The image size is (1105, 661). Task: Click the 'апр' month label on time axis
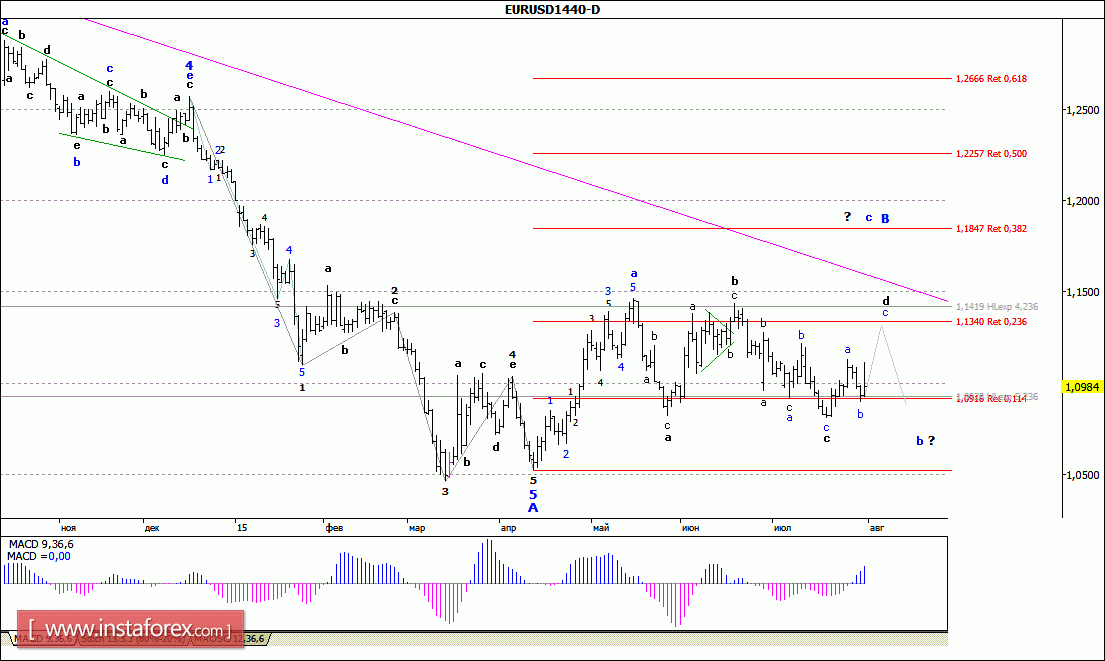pos(508,528)
